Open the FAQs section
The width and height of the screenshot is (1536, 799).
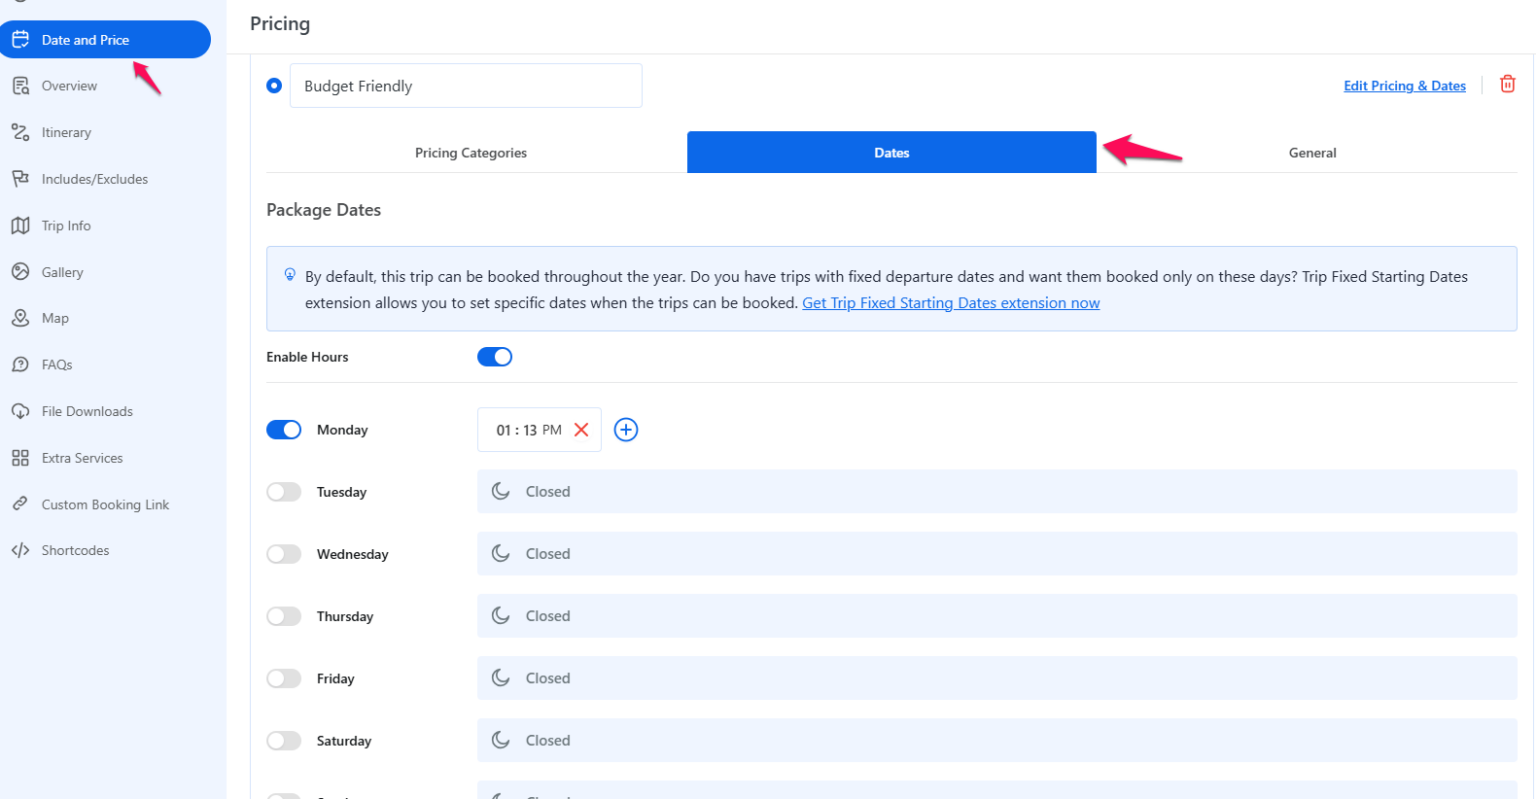pyautogui.click(x=54, y=364)
